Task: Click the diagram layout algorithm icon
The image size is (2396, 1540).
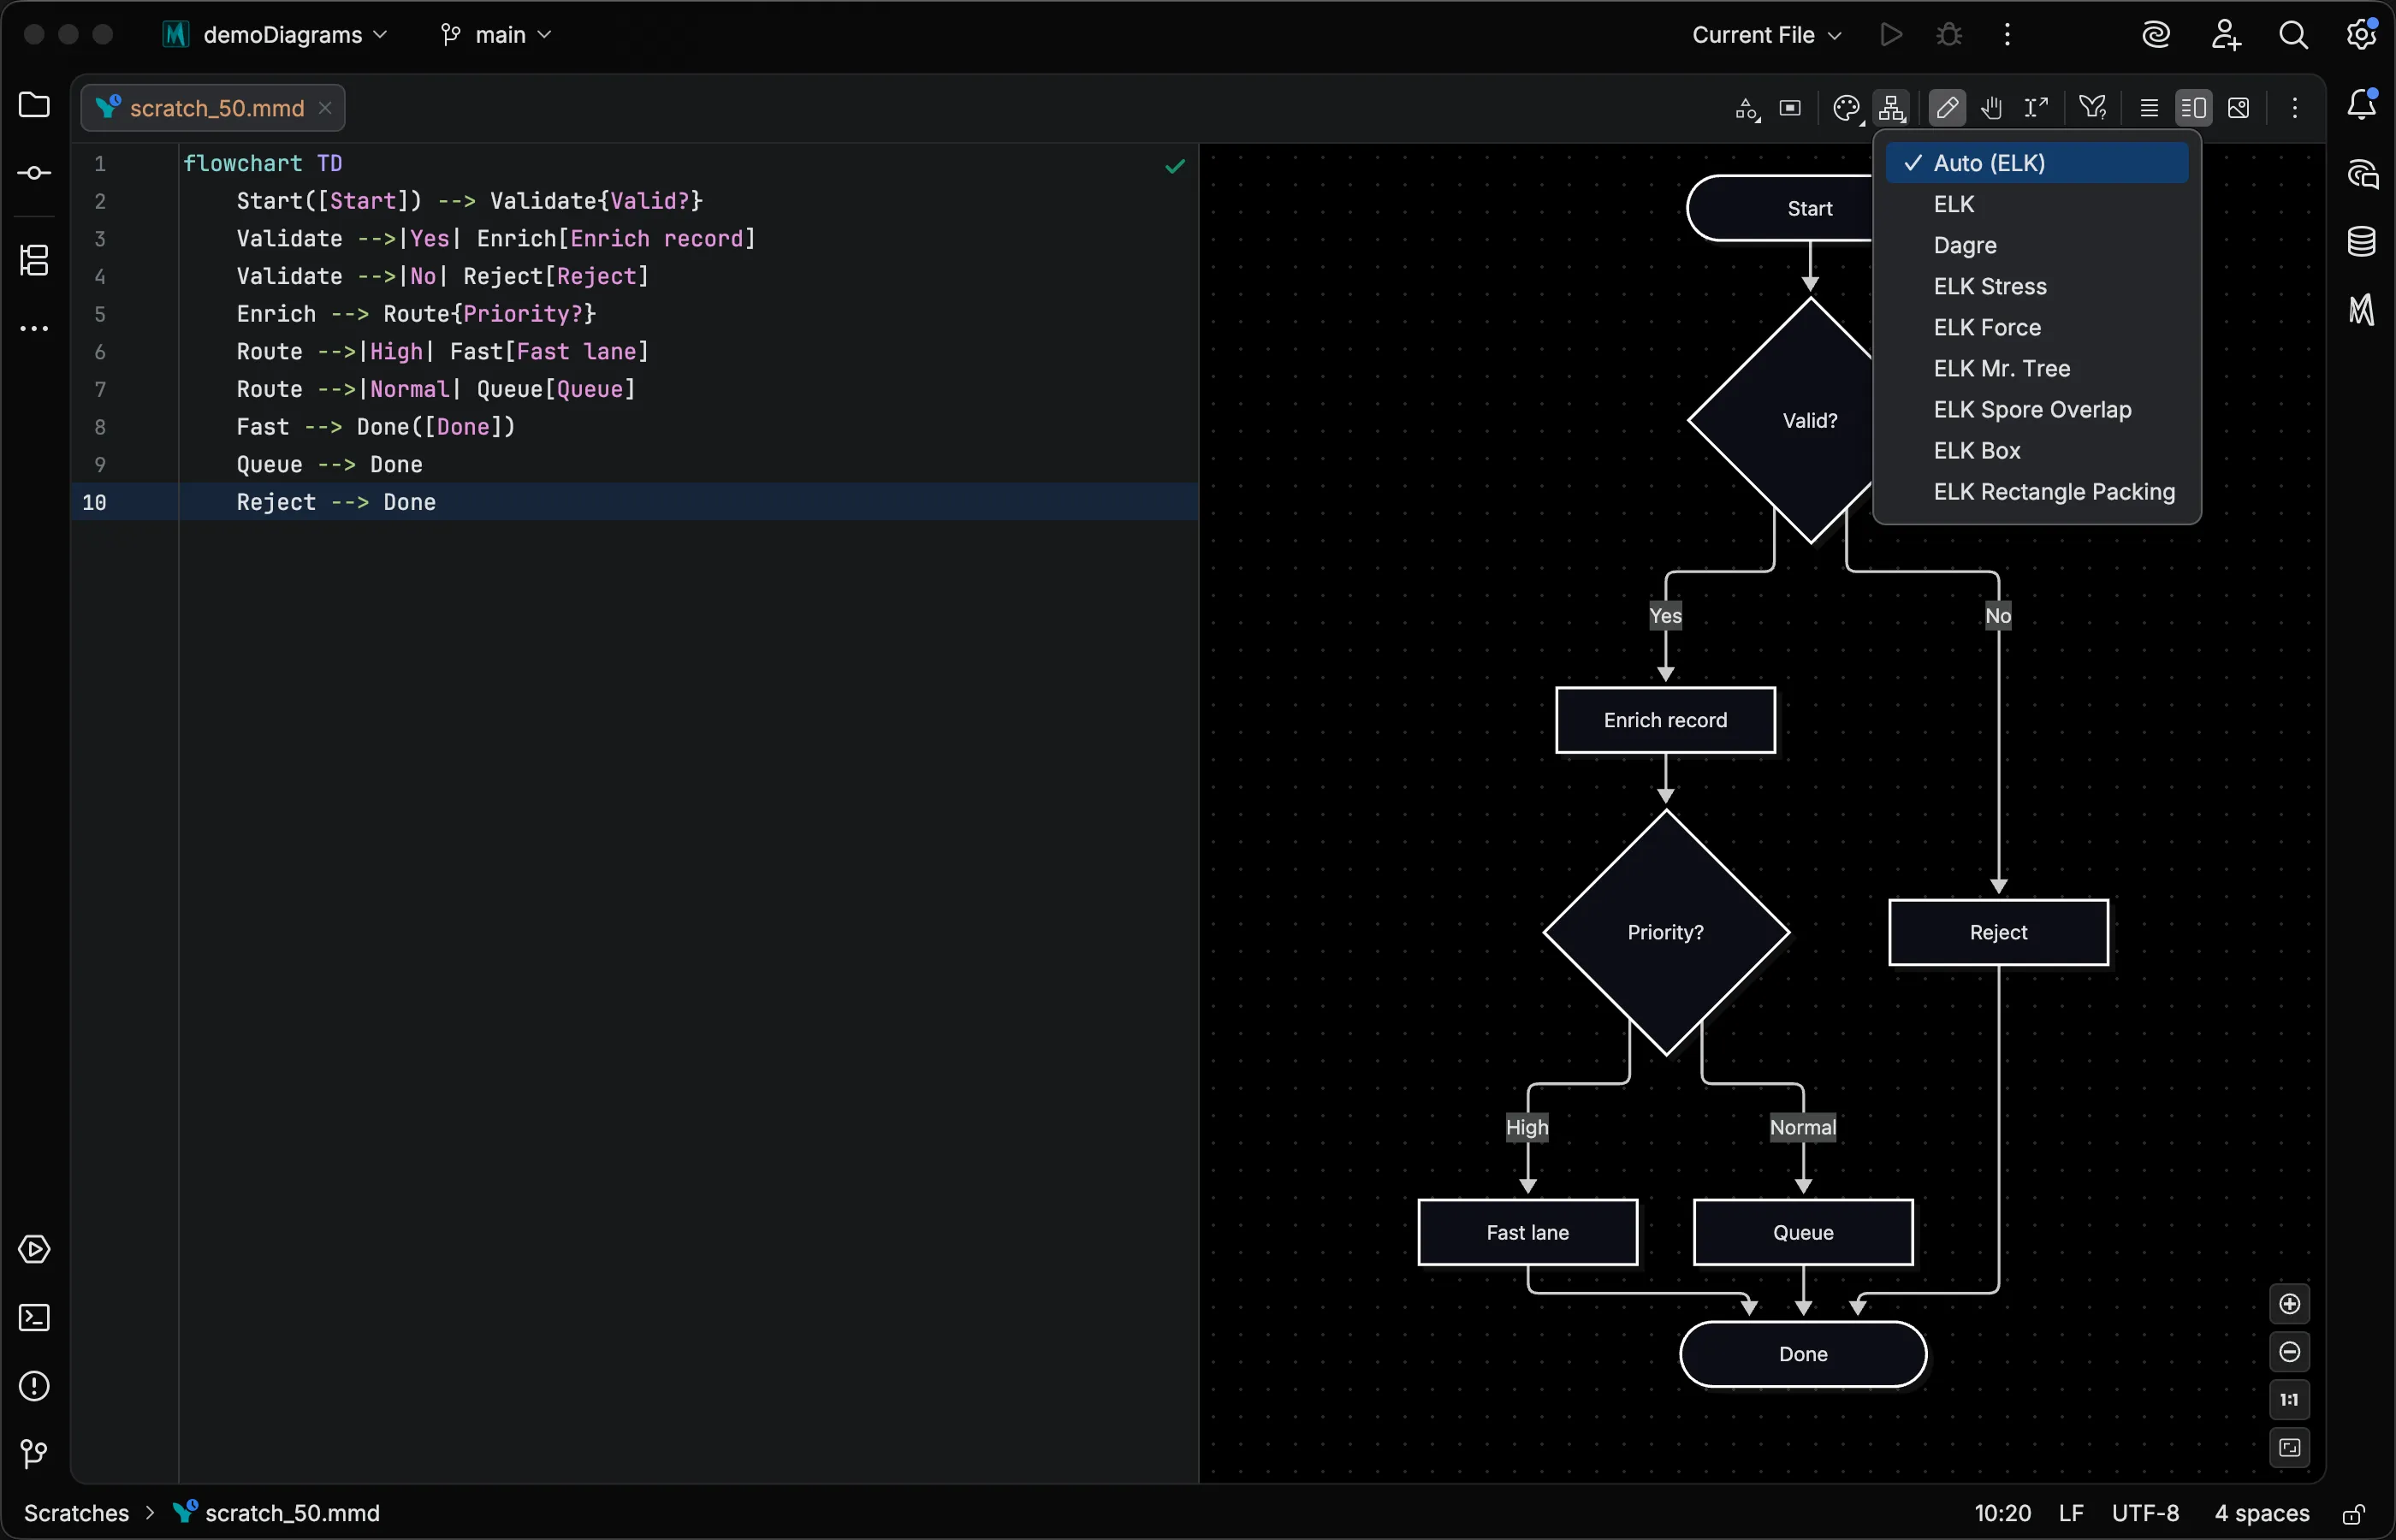Action: tap(1891, 108)
